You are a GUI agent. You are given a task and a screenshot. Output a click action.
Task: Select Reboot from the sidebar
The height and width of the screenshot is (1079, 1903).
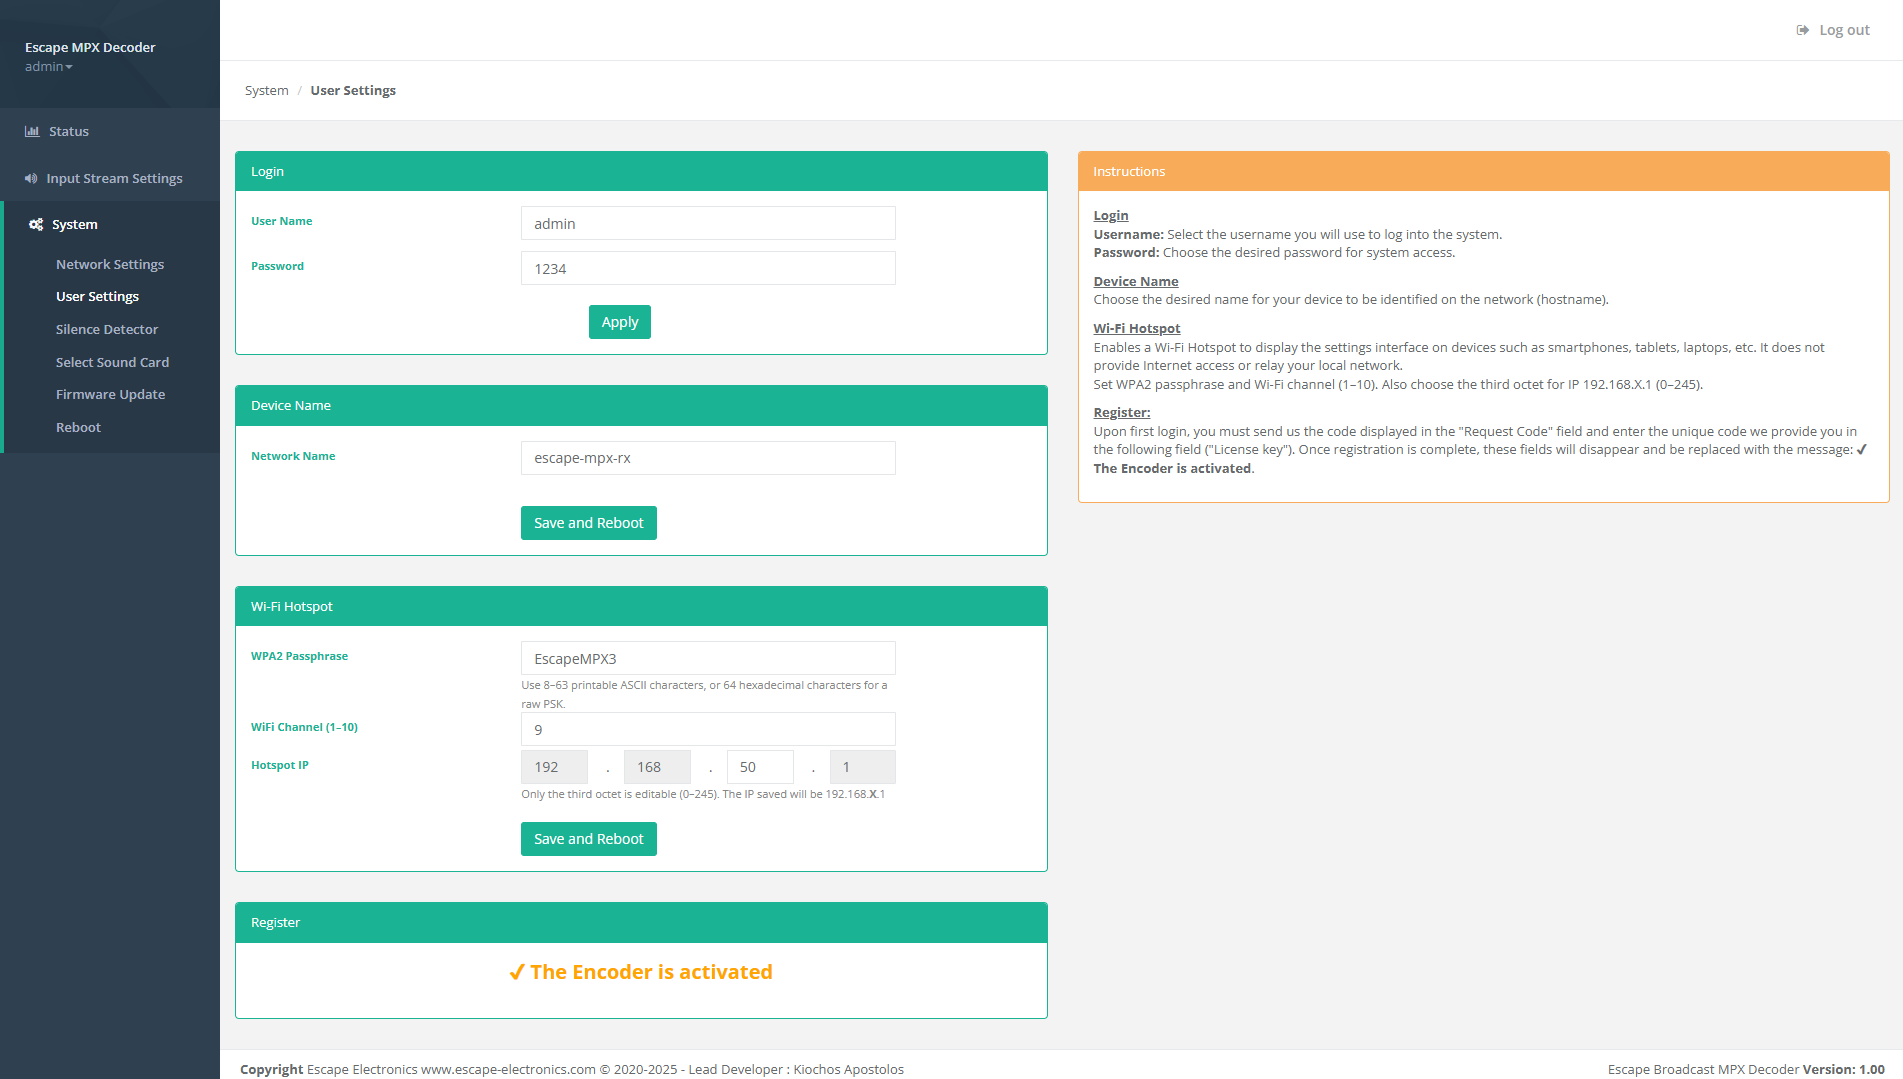(78, 427)
